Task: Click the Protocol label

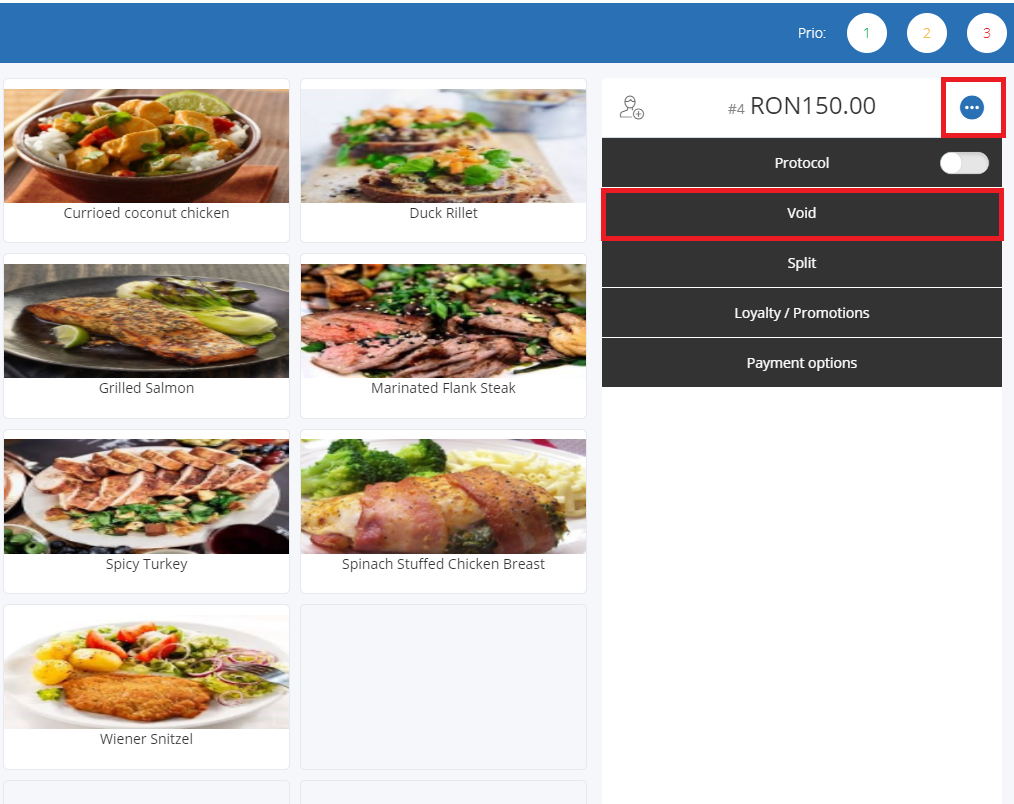Action: point(801,163)
